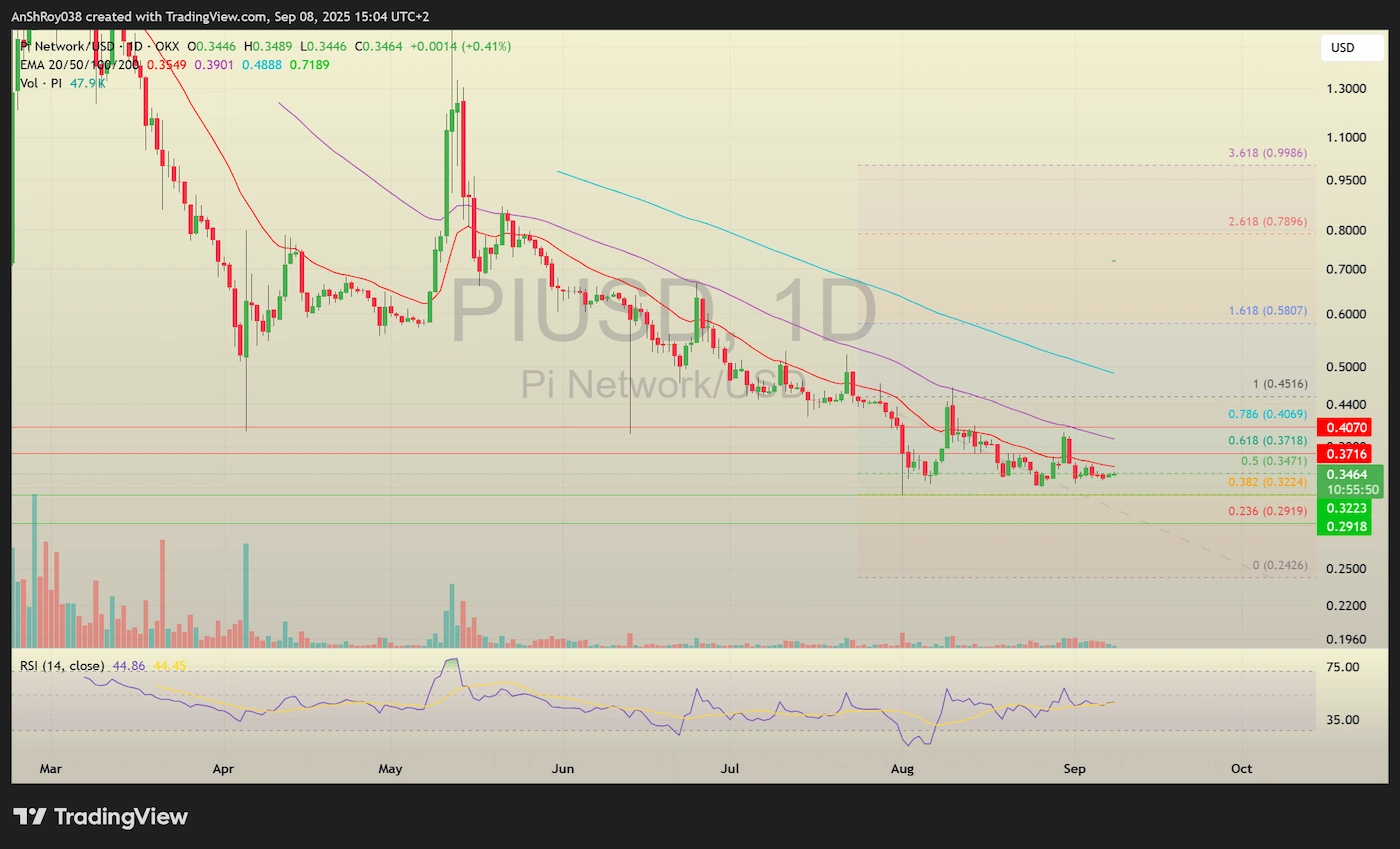Click the 3.618 (0.9986) Fibonacci label

tap(1266, 153)
